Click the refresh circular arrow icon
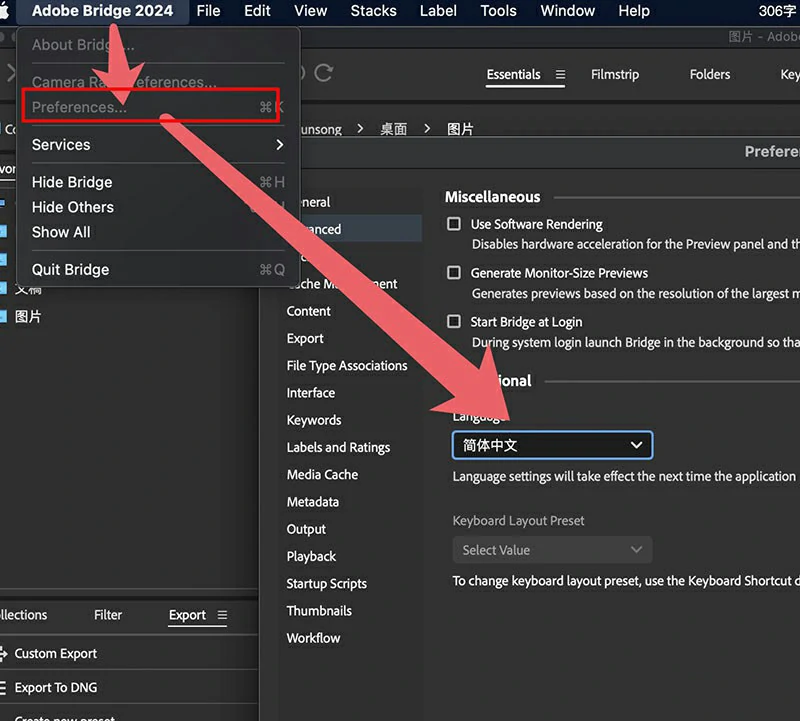This screenshot has width=800, height=721. (x=323, y=73)
